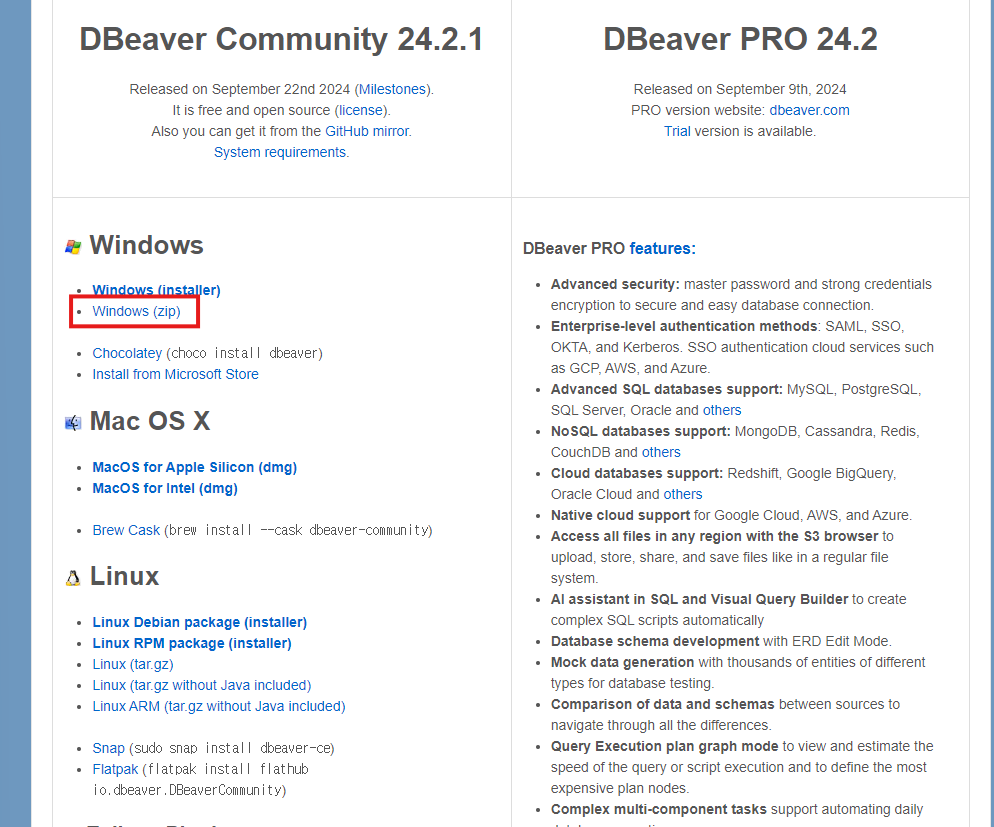Click Query Execution plan graph mode text
The image size is (994, 827).
(x=664, y=746)
